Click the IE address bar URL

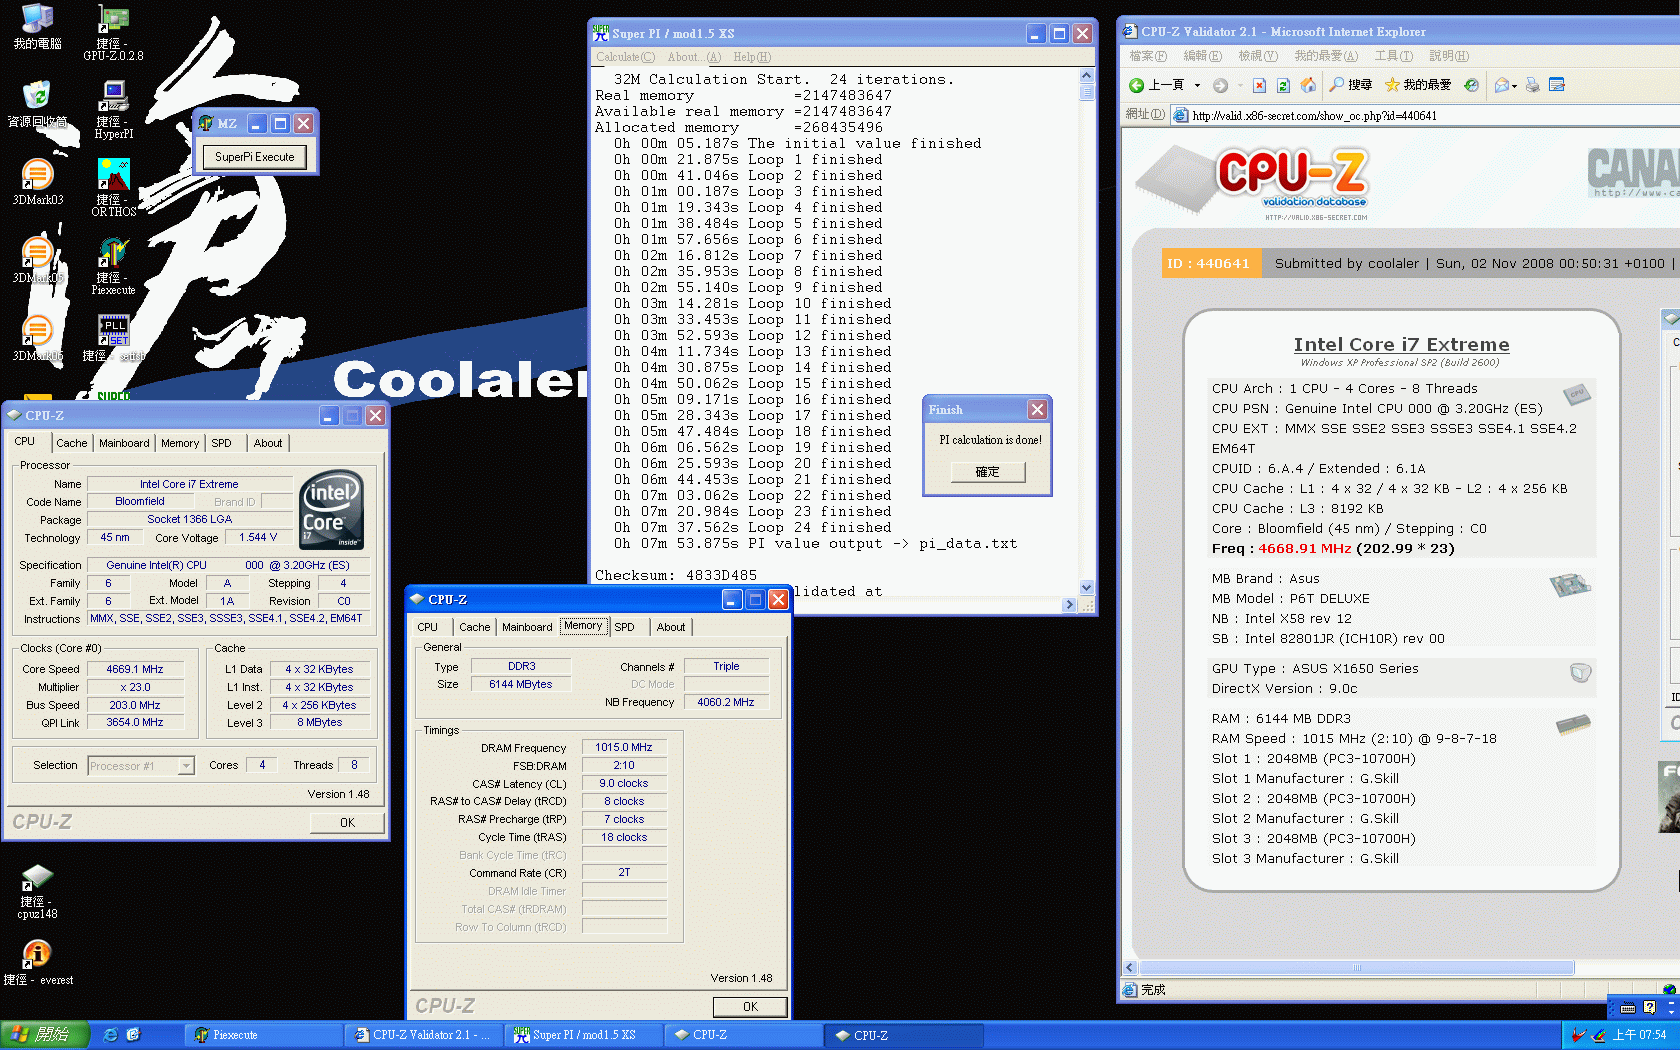coord(1314,116)
